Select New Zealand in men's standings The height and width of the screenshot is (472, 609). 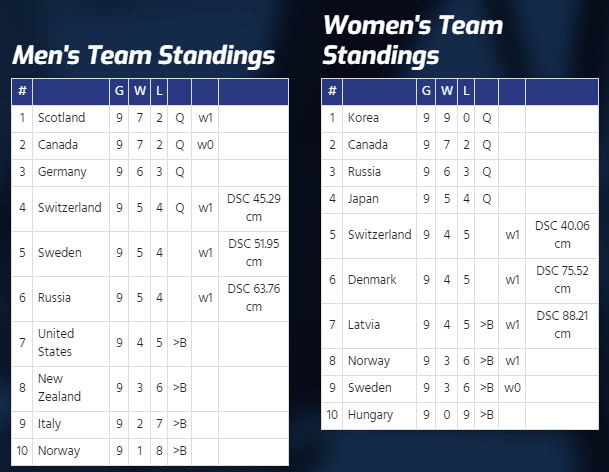(59, 388)
